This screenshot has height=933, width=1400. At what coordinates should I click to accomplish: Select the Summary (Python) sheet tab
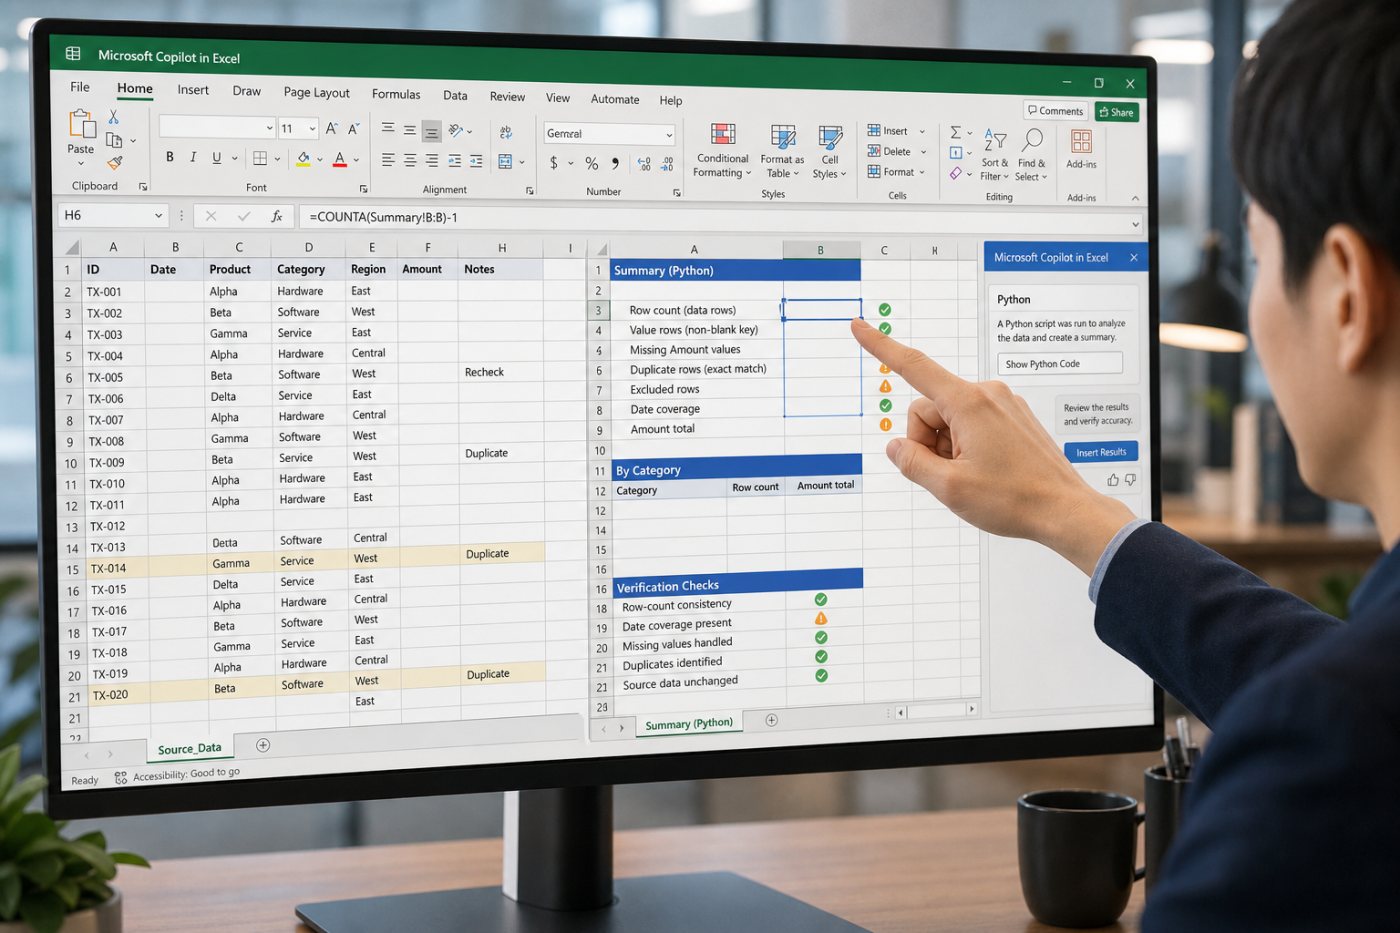pyautogui.click(x=689, y=724)
